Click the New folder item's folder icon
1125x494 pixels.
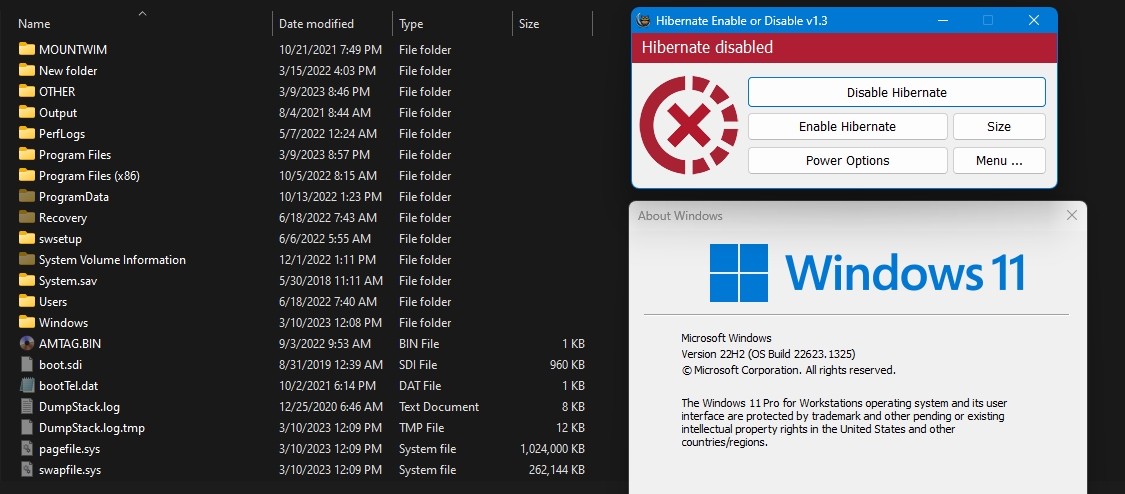click(27, 70)
